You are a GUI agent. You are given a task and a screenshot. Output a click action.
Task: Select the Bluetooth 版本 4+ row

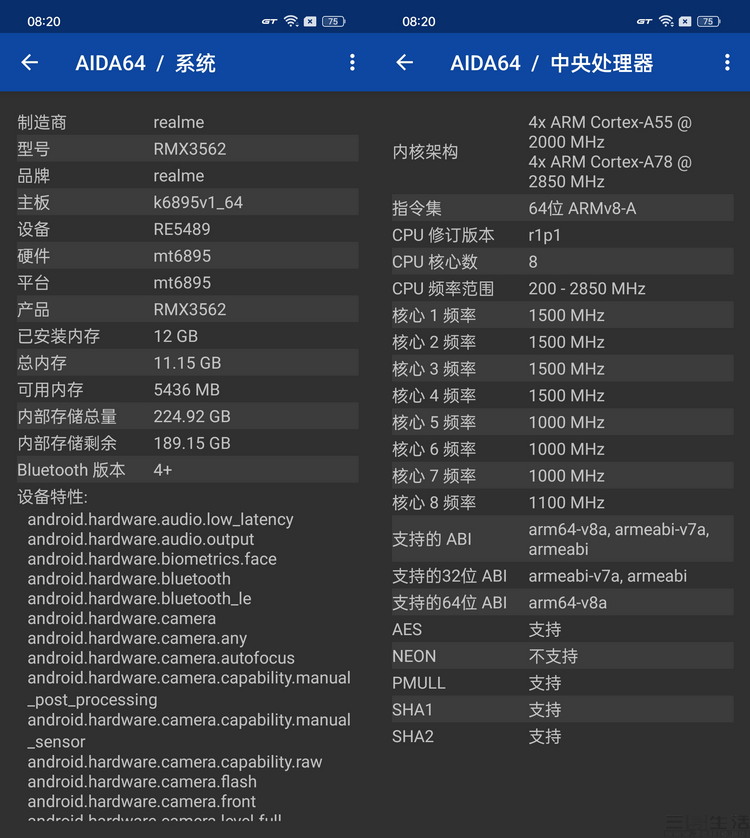tap(188, 469)
